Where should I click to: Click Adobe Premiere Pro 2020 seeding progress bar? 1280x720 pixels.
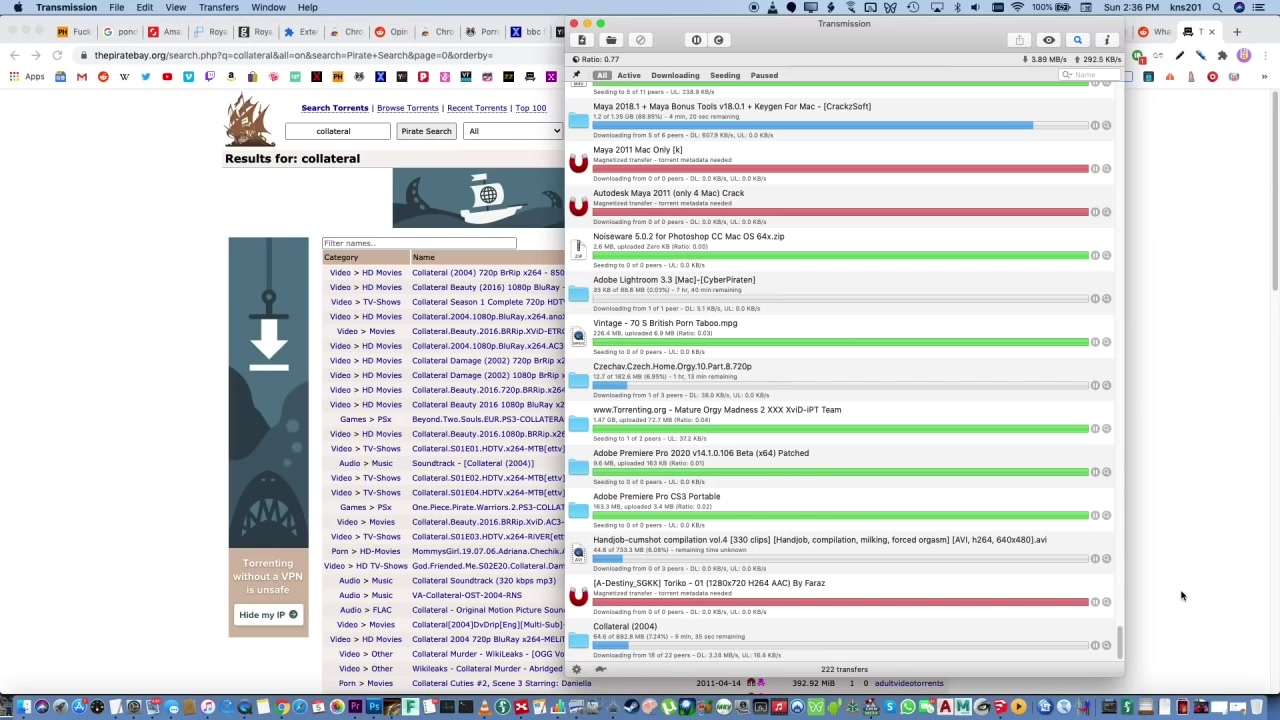tap(840, 472)
